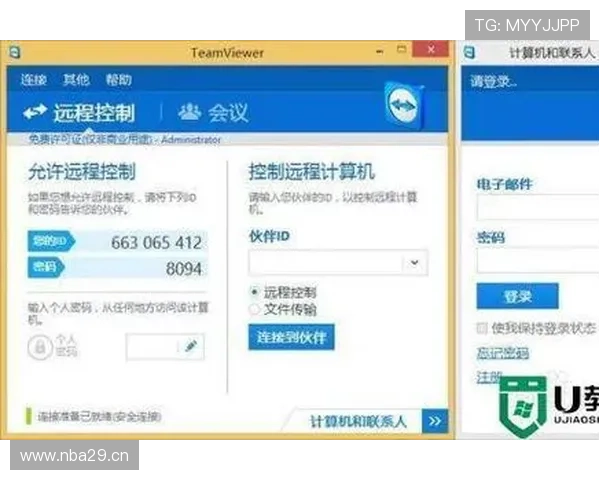Click the 登录 button
Image resolution: width=600 pixels, height=480 pixels.
pos(517,296)
